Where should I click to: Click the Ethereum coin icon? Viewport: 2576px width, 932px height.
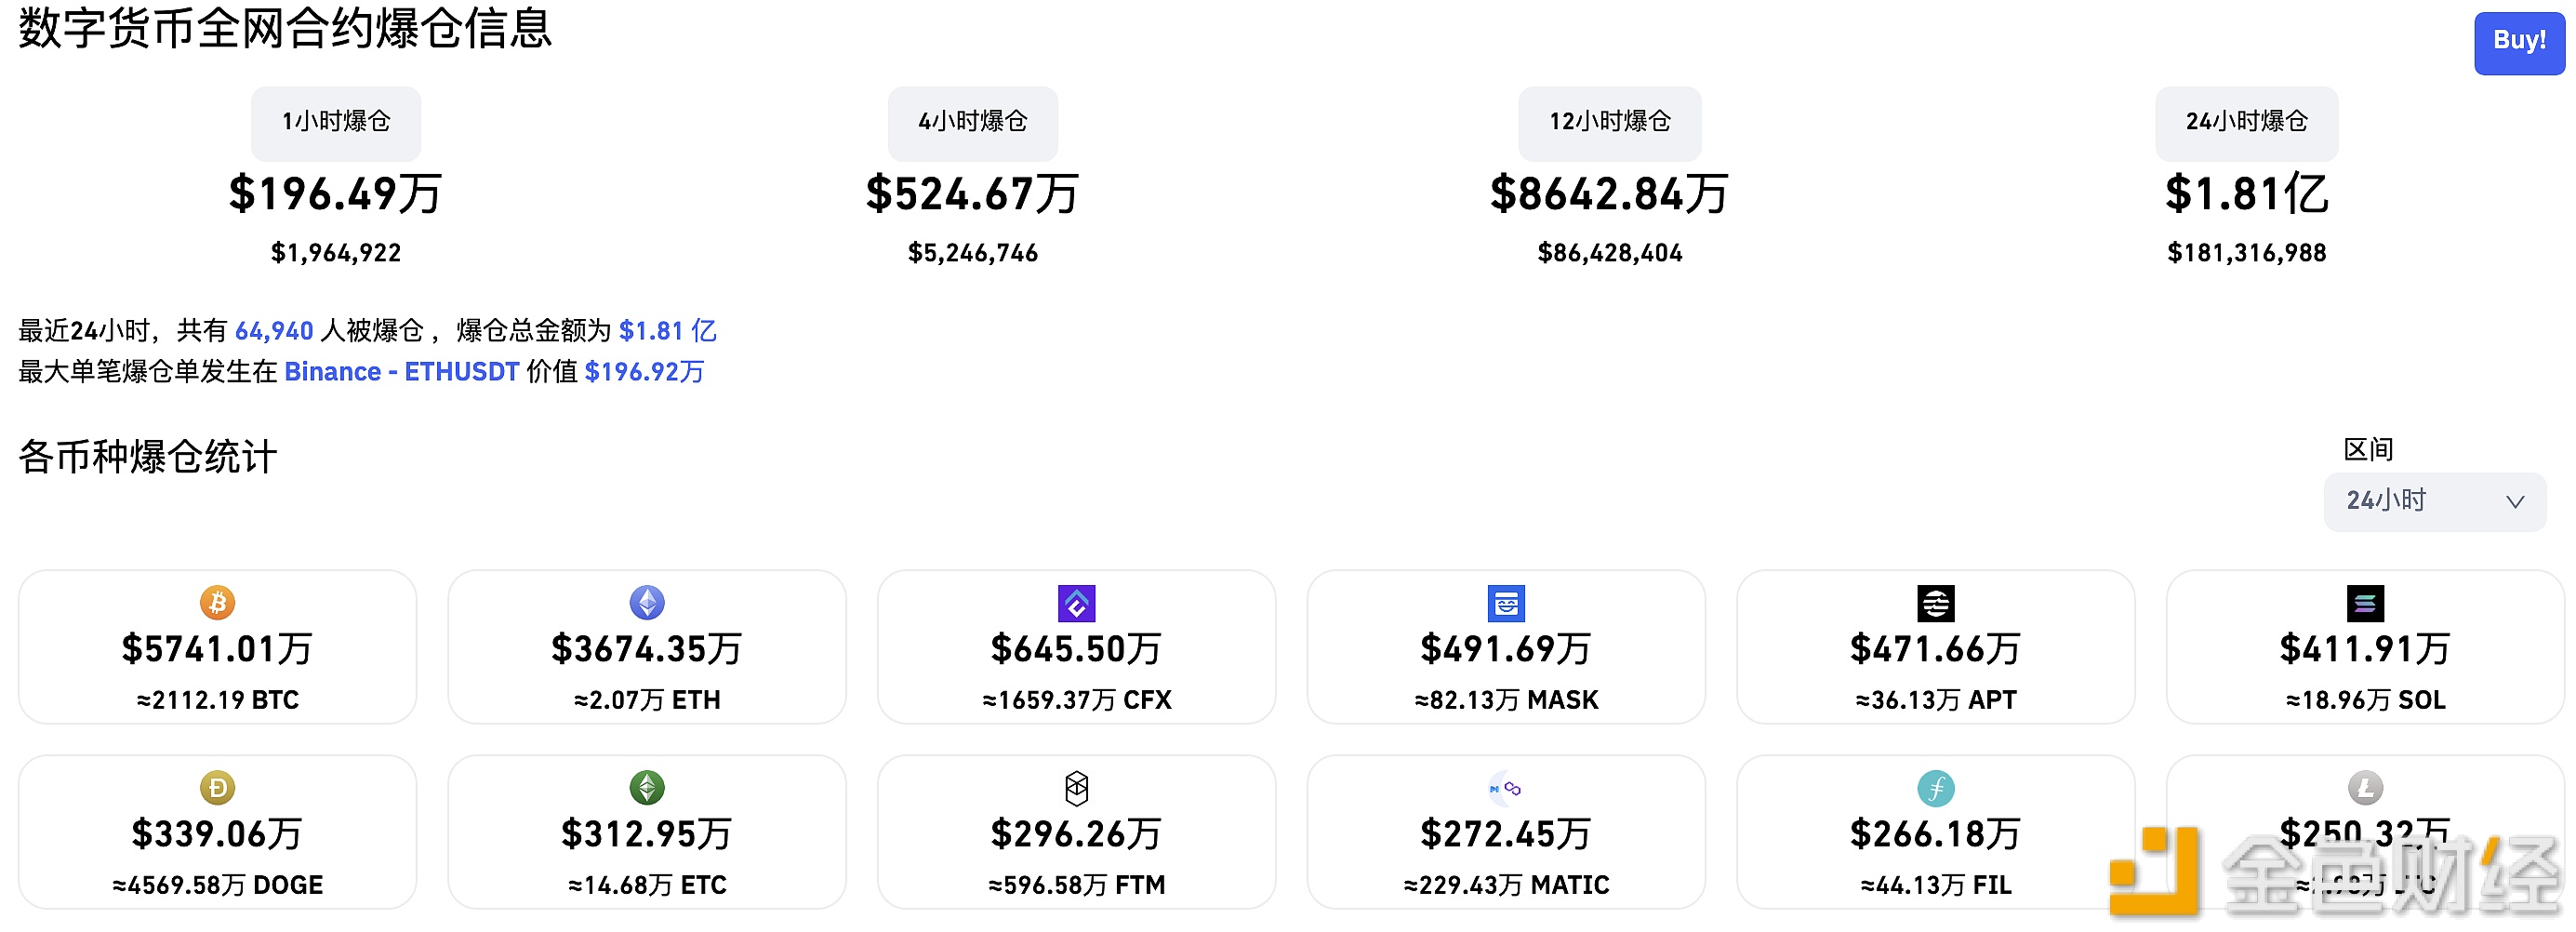[646, 602]
